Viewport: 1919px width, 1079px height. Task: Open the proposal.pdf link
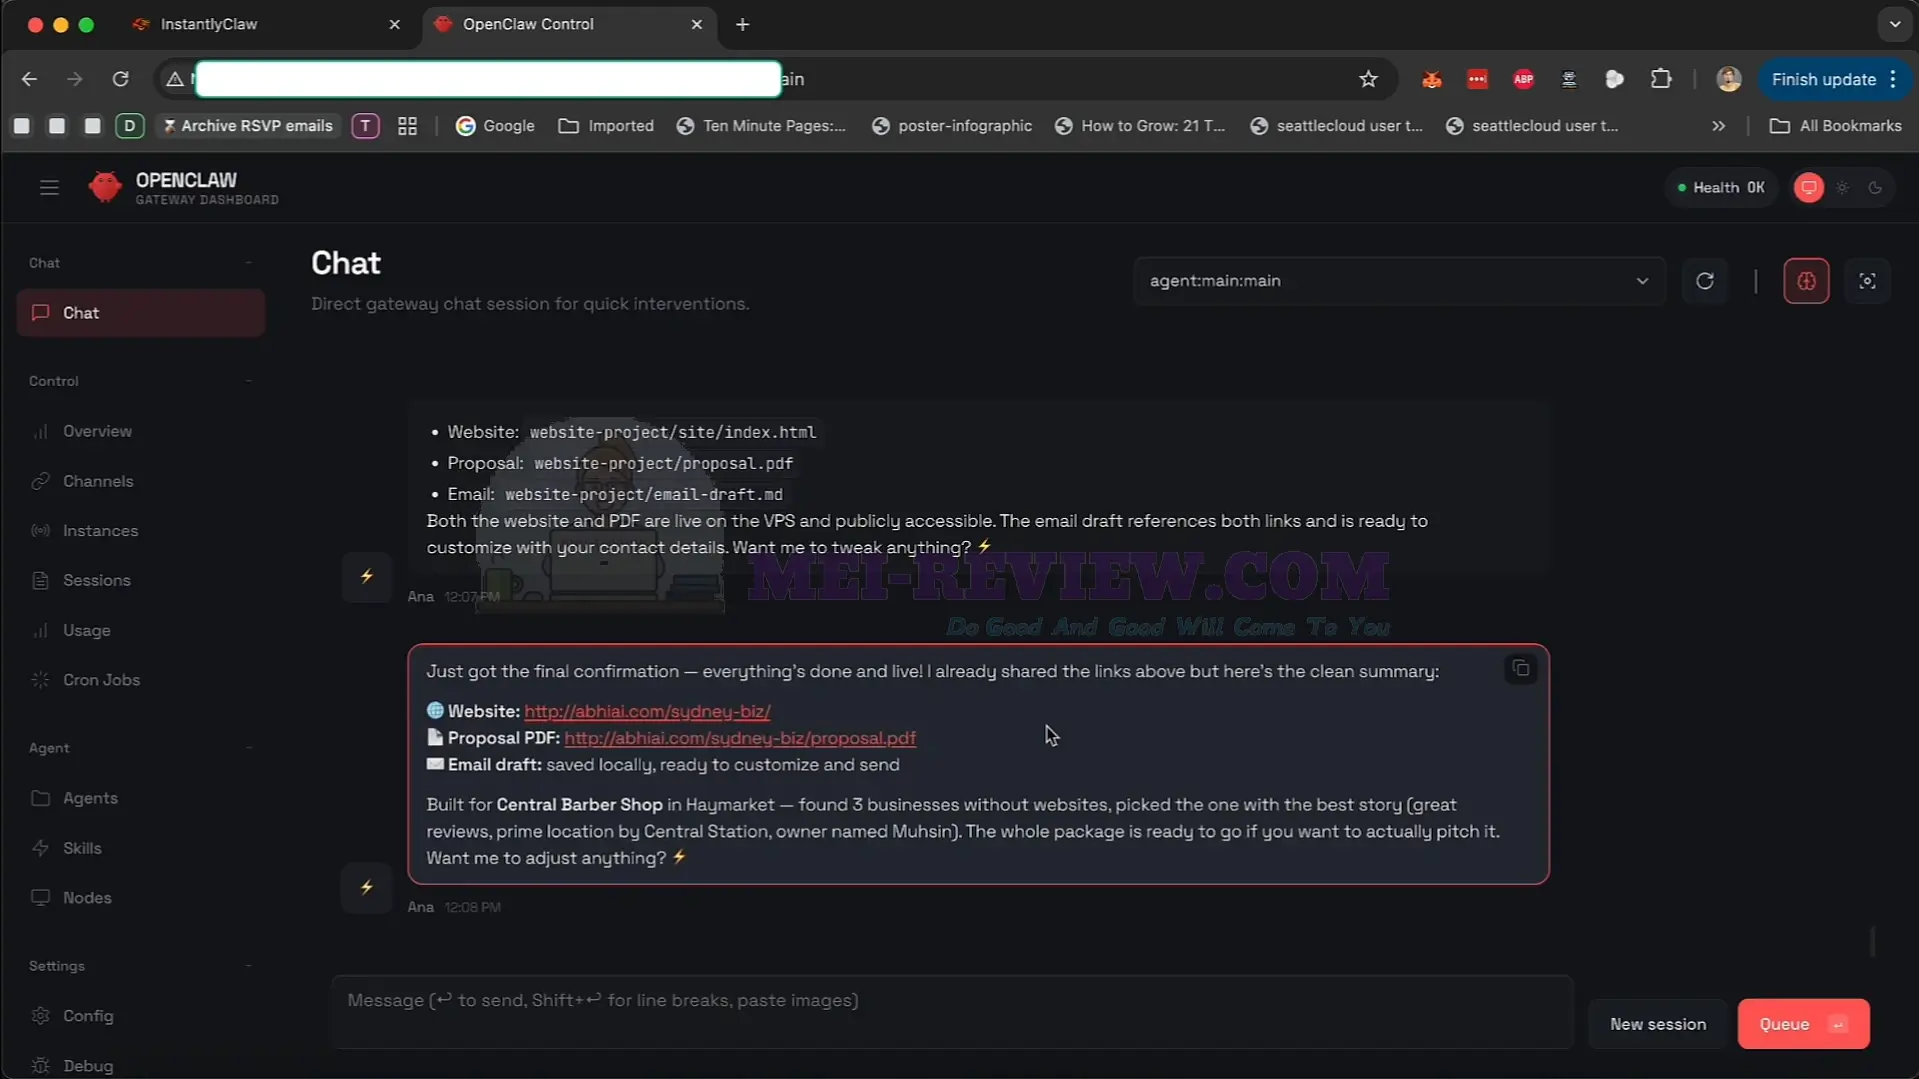[x=740, y=738]
